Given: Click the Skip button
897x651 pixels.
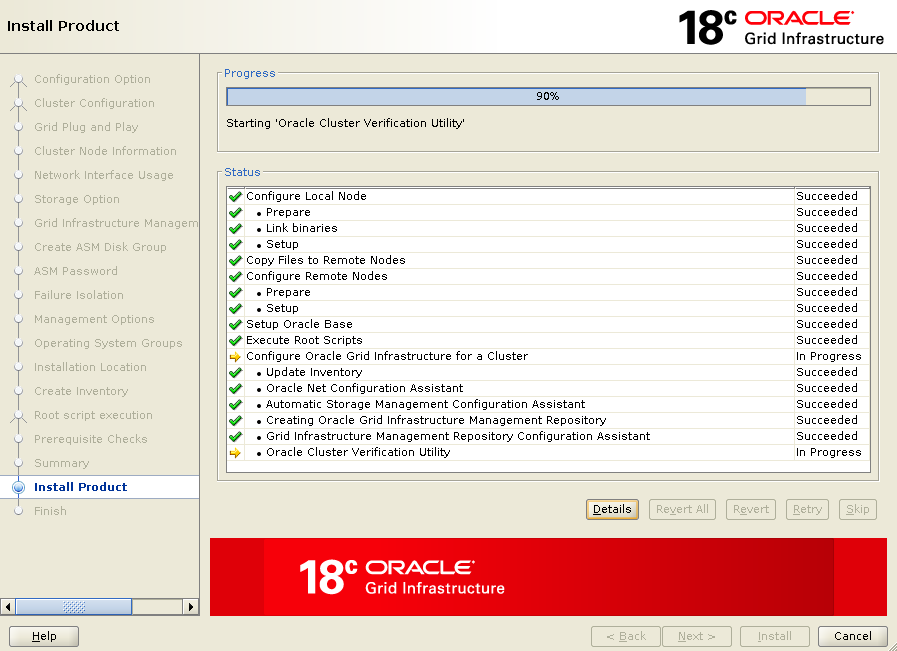Looking at the screenshot, I should point(858,509).
